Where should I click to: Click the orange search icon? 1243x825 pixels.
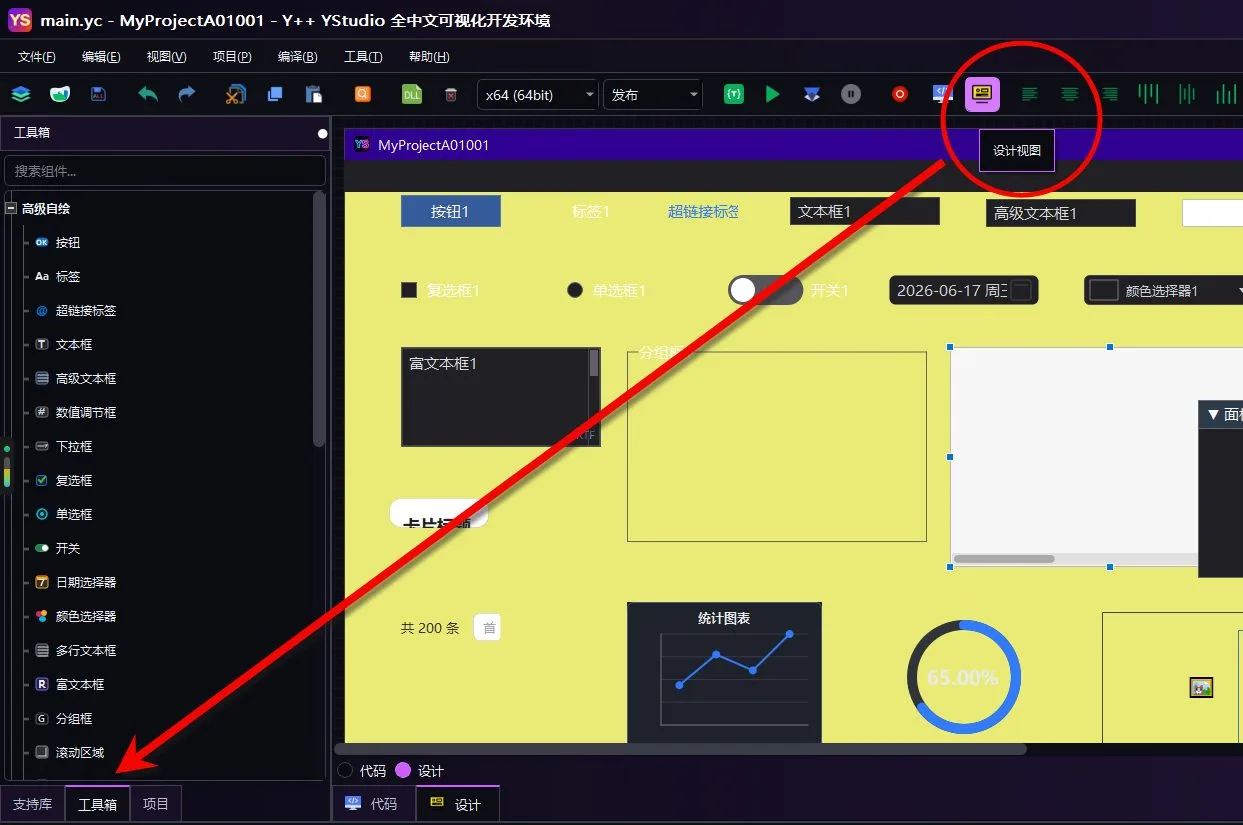(x=363, y=94)
